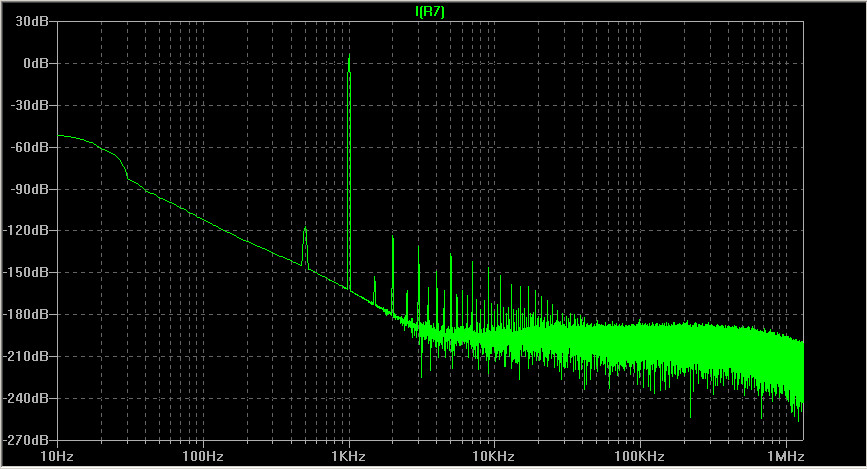Click the -240dB vertical axis label
867x469 pixels.
pos(27,398)
